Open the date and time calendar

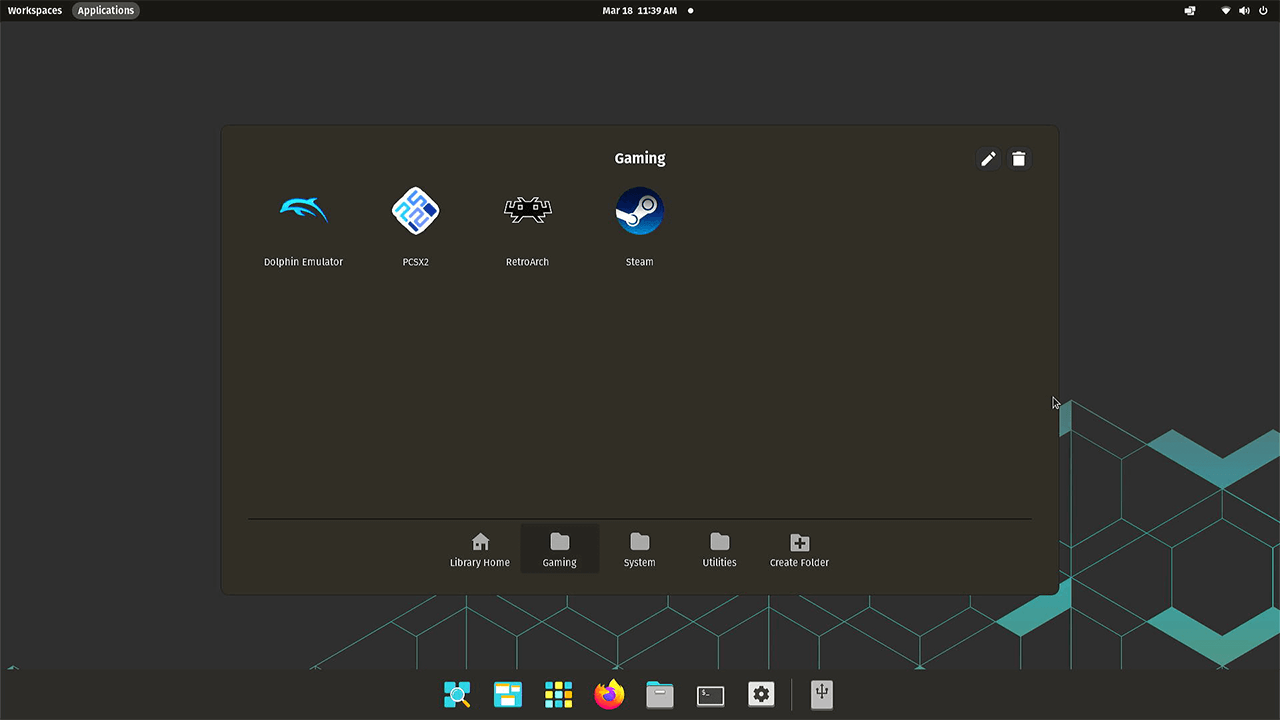click(x=640, y=10)
